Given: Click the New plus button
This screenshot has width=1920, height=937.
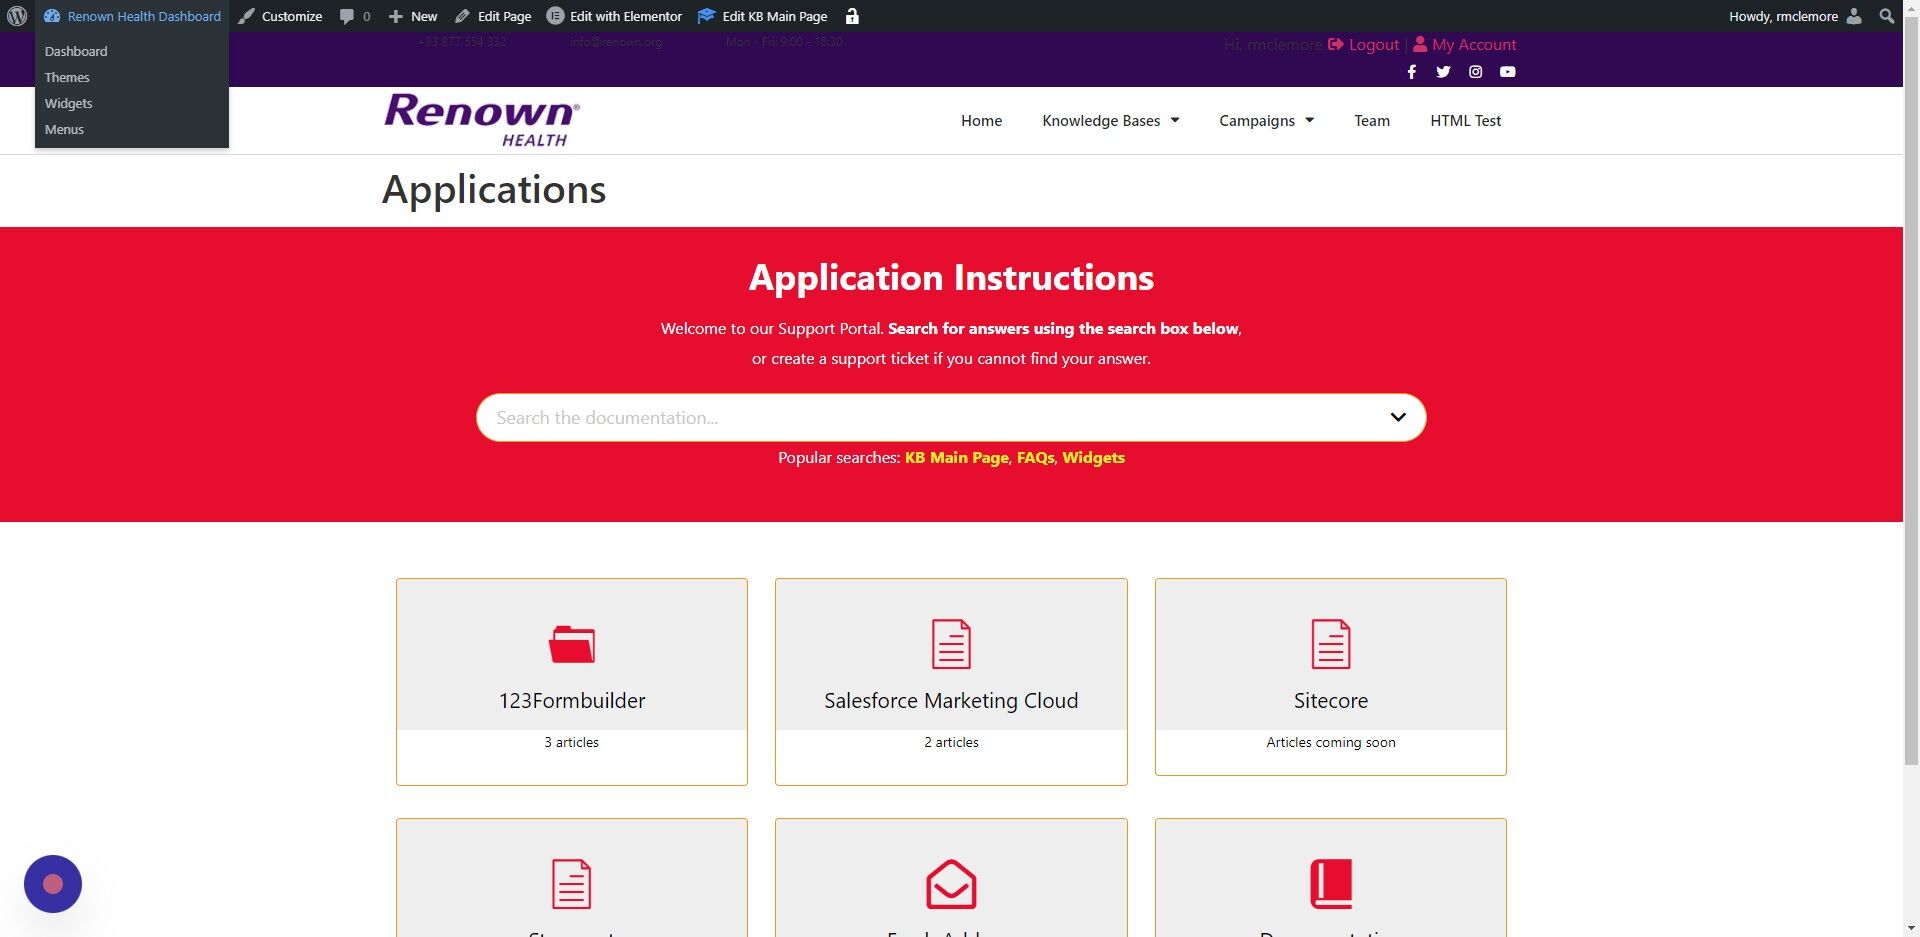Looking at the screenshot, I should 413,16.
